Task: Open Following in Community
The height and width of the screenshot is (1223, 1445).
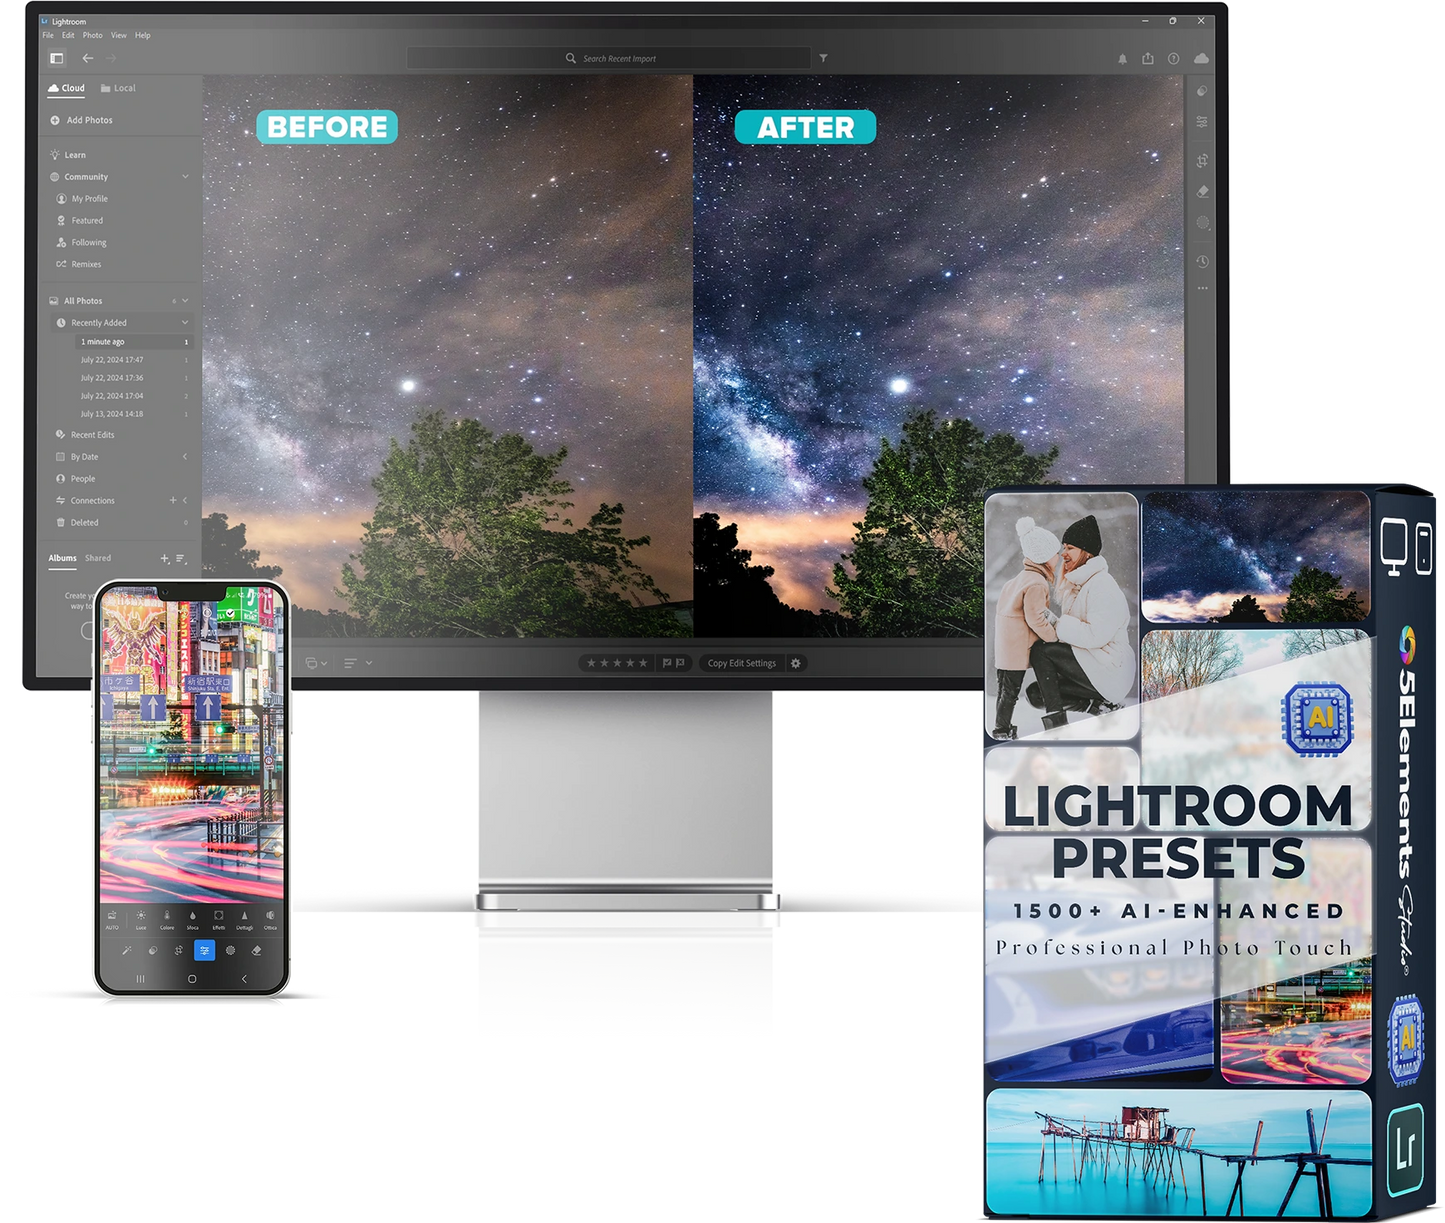Action: click(x=81, y=243)
